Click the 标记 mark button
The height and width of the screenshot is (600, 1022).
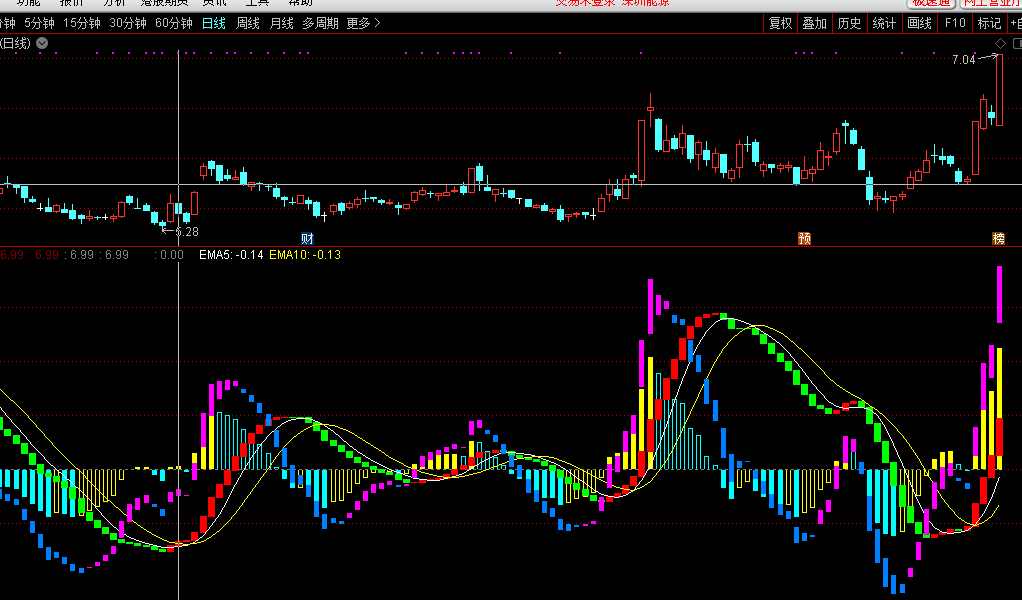989,23
